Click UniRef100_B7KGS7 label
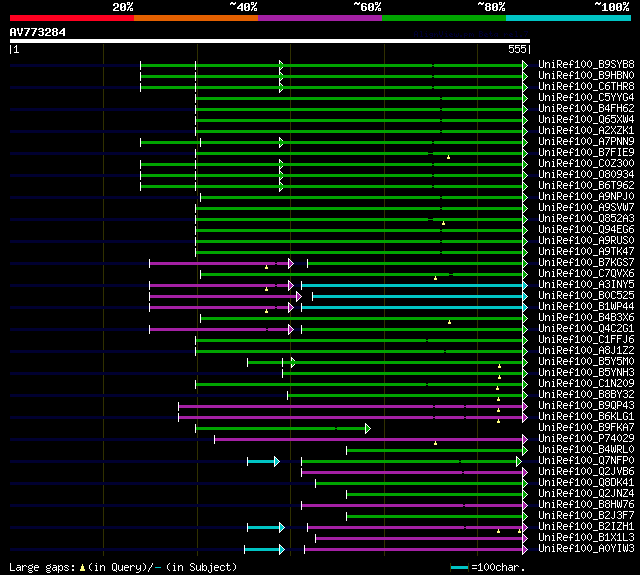The image size is (640, 575). coord(586,263)
